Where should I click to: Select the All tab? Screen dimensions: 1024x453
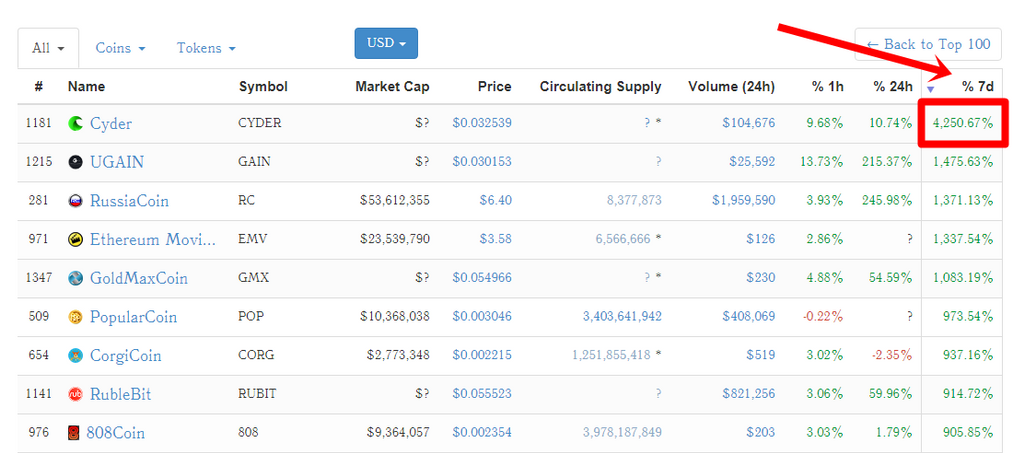(48, 48)
